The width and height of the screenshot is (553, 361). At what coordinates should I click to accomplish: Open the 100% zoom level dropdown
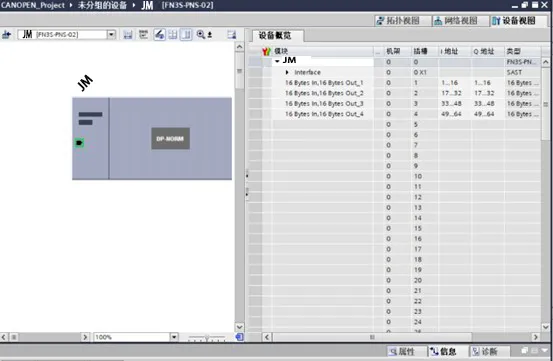click(x=174, y=337)
